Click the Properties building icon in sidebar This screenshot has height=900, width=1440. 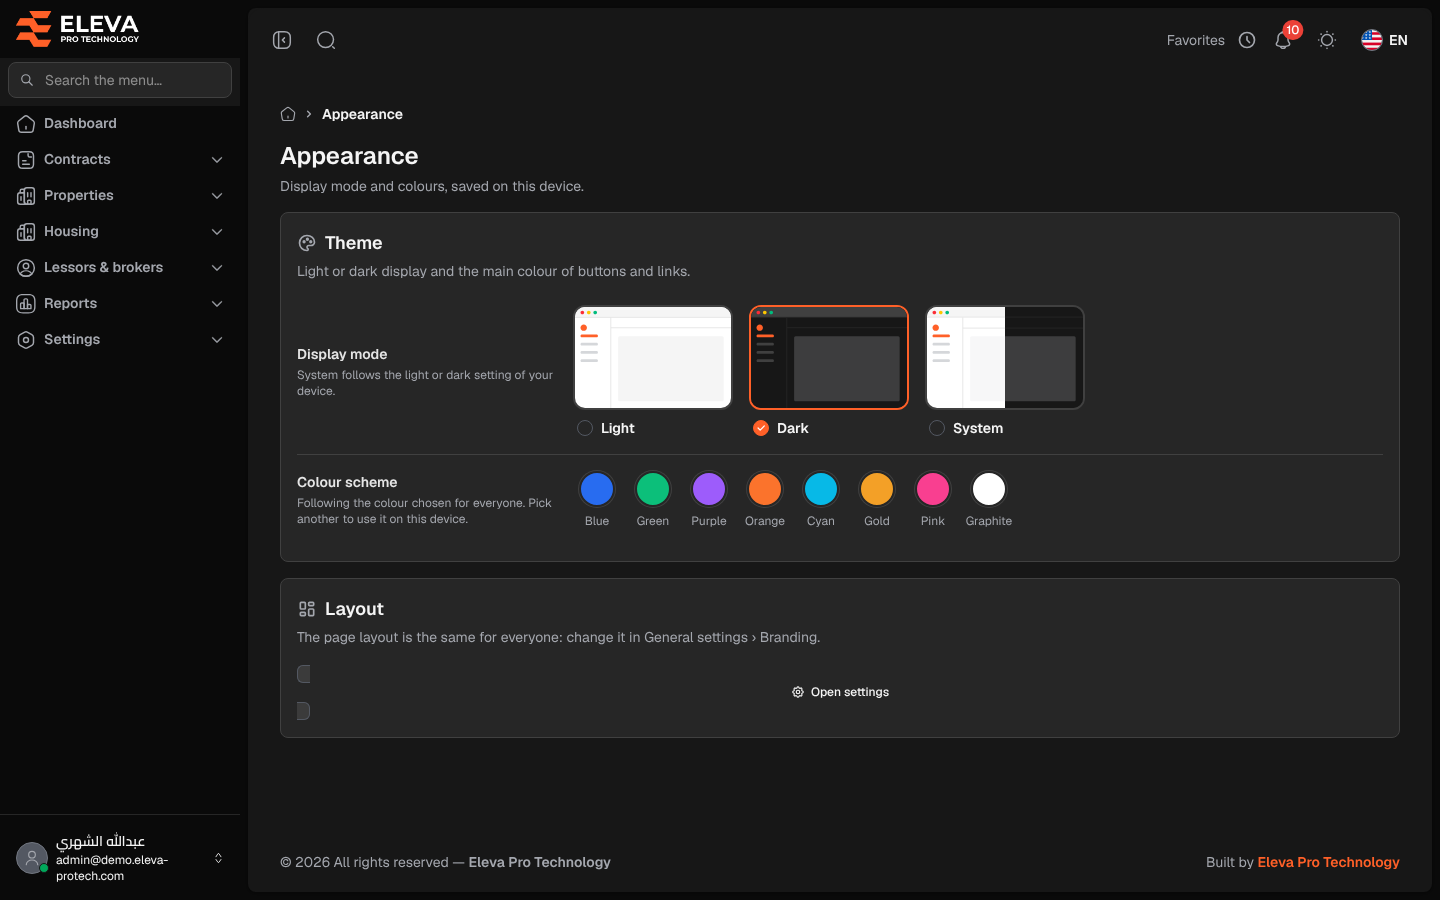pyautogui.click(x=26, y=196)
